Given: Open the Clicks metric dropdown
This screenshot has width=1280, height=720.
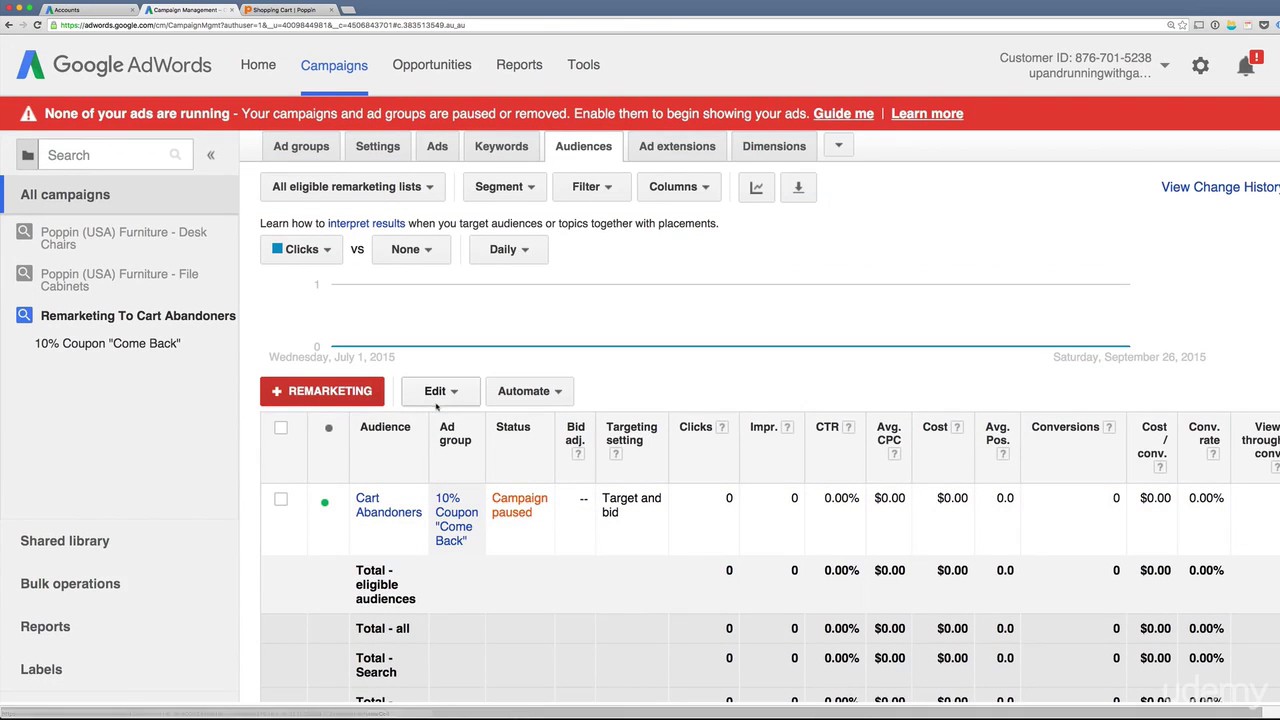Looking at the screenshot, I should coord(301,250).
